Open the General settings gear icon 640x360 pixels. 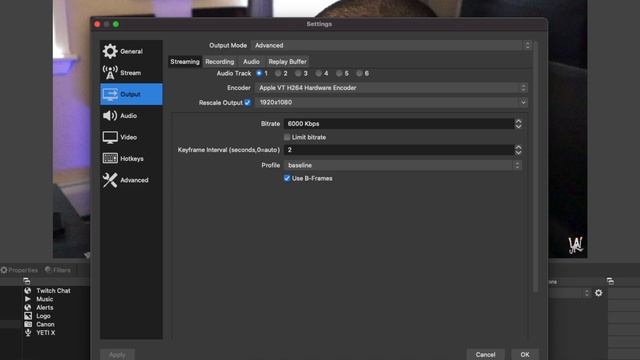pos(110,51)
